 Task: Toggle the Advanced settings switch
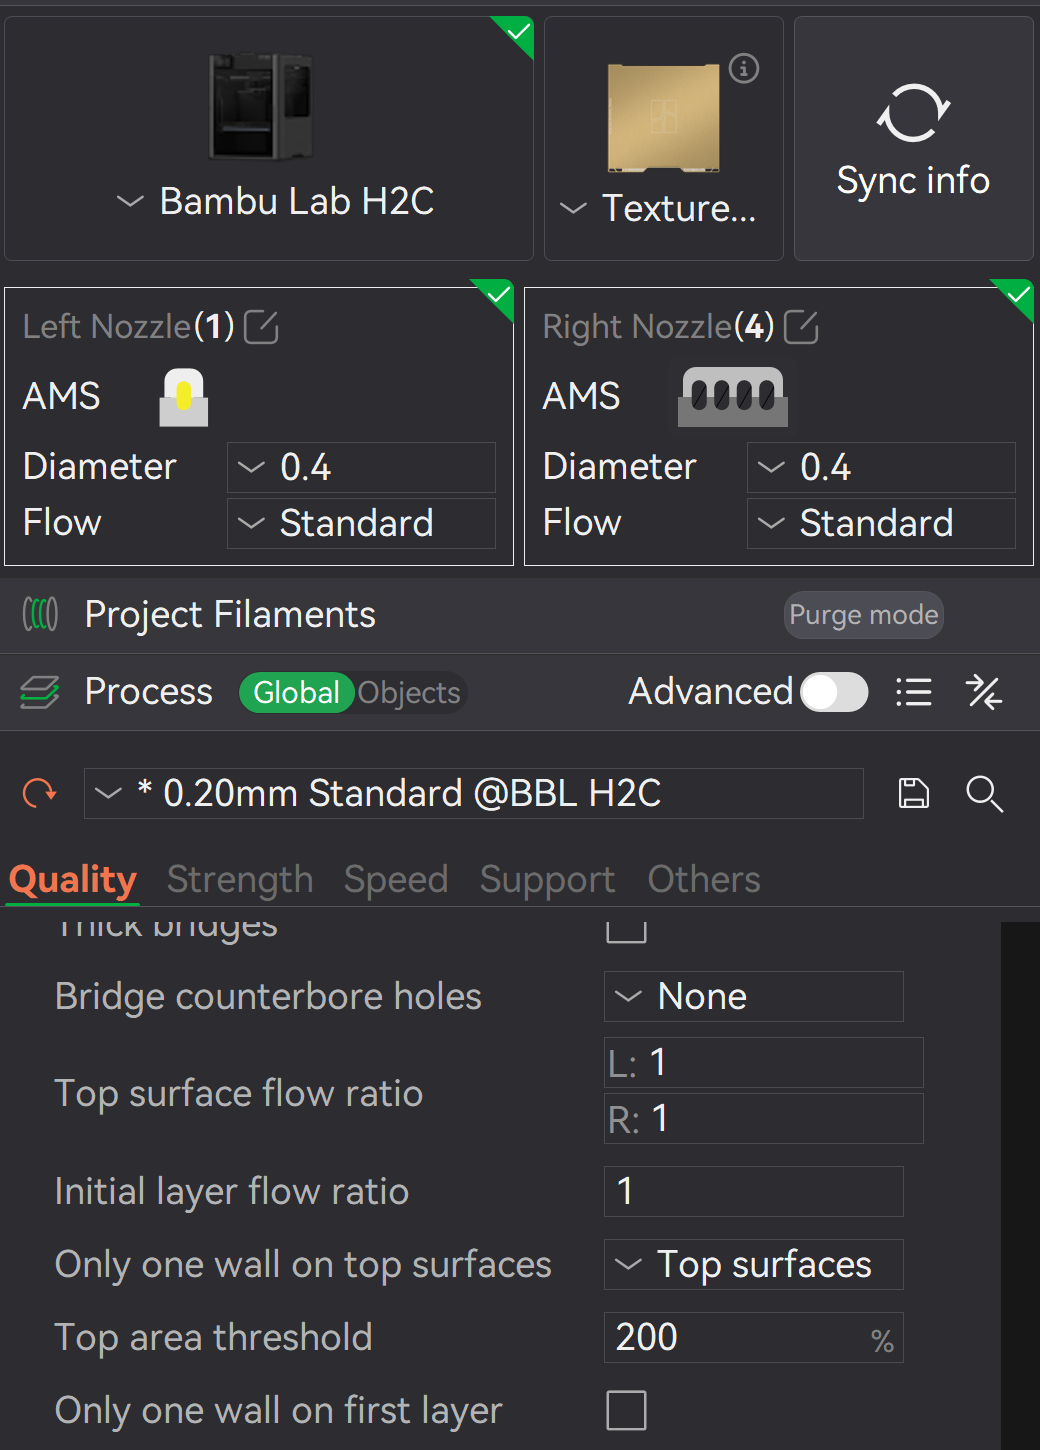pos(834,692)
